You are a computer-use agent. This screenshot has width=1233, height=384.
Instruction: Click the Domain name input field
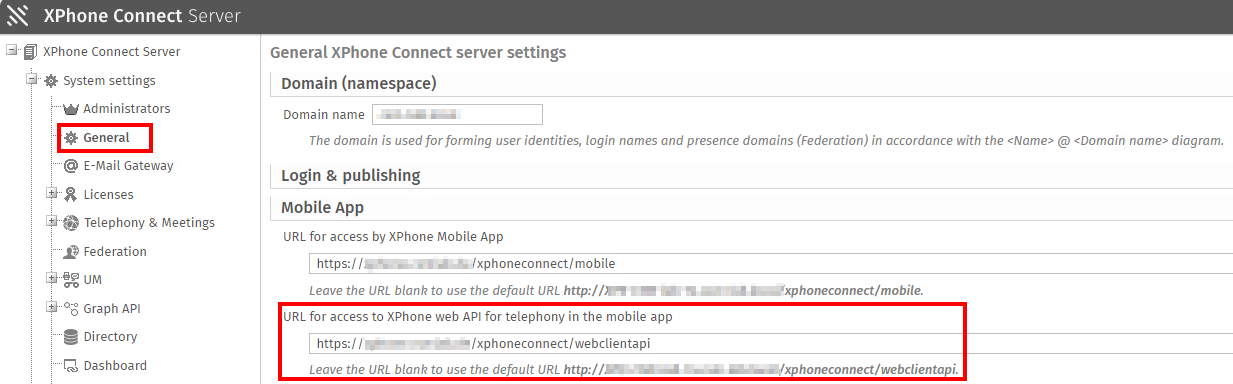coord(457,114)
